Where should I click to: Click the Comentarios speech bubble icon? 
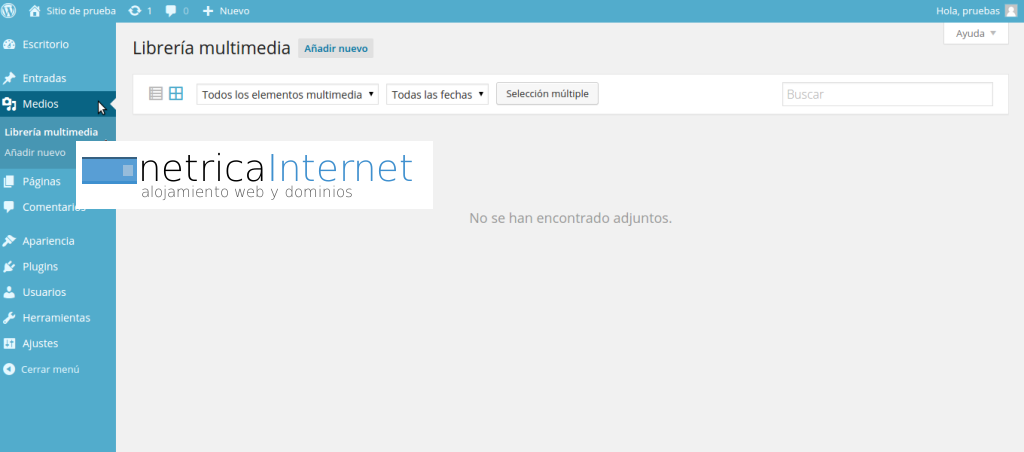tap(9, 207)
